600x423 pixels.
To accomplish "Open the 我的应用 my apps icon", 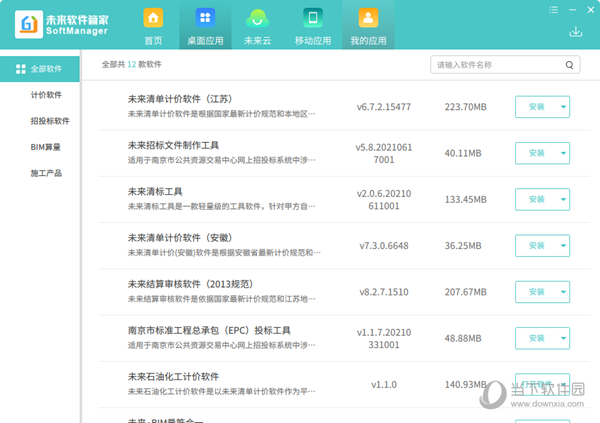I will [x=367, y=26].
